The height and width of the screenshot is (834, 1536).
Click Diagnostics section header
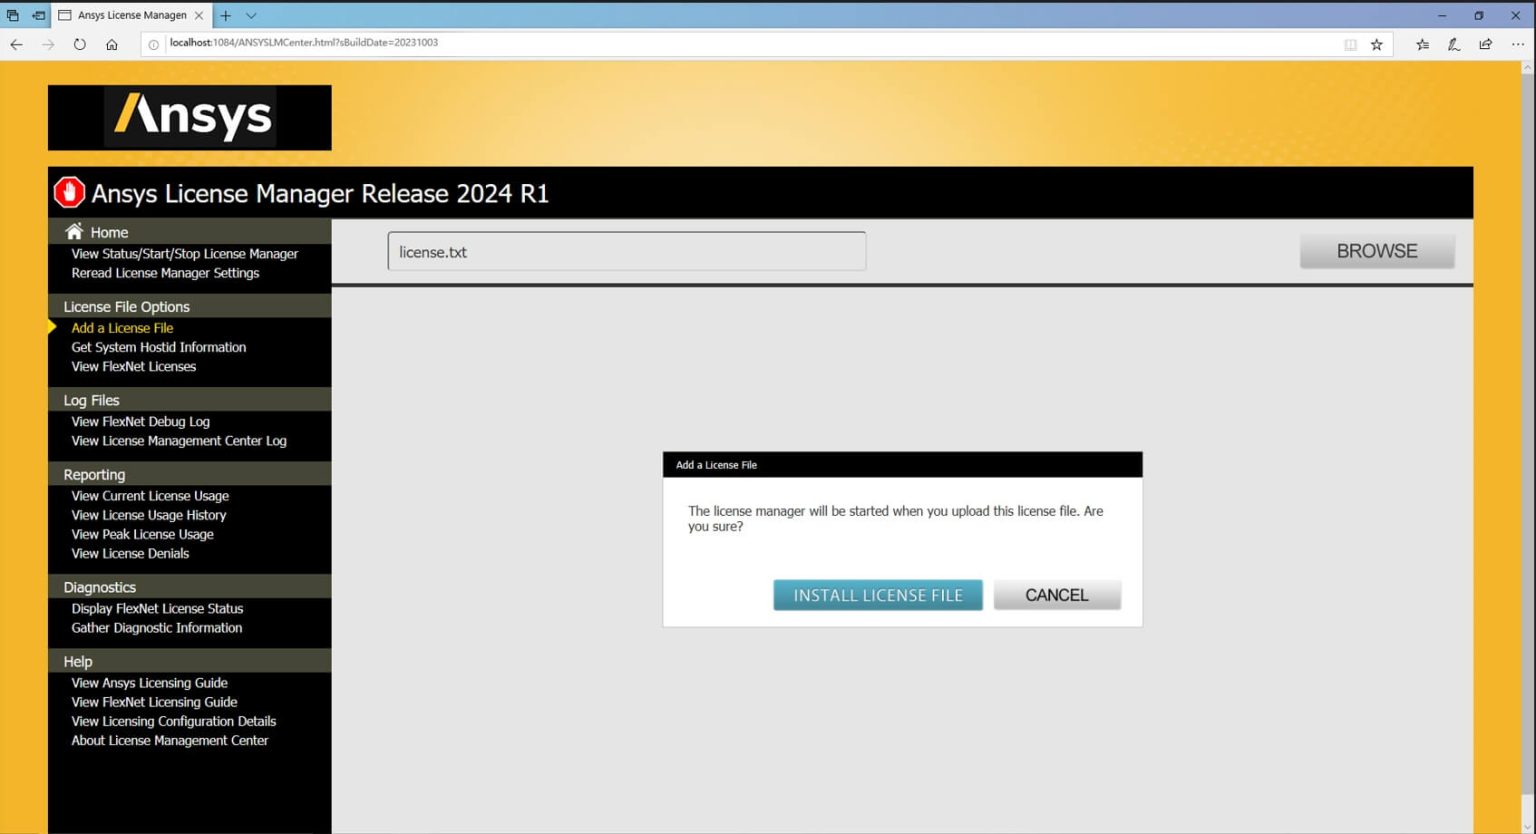190,587
